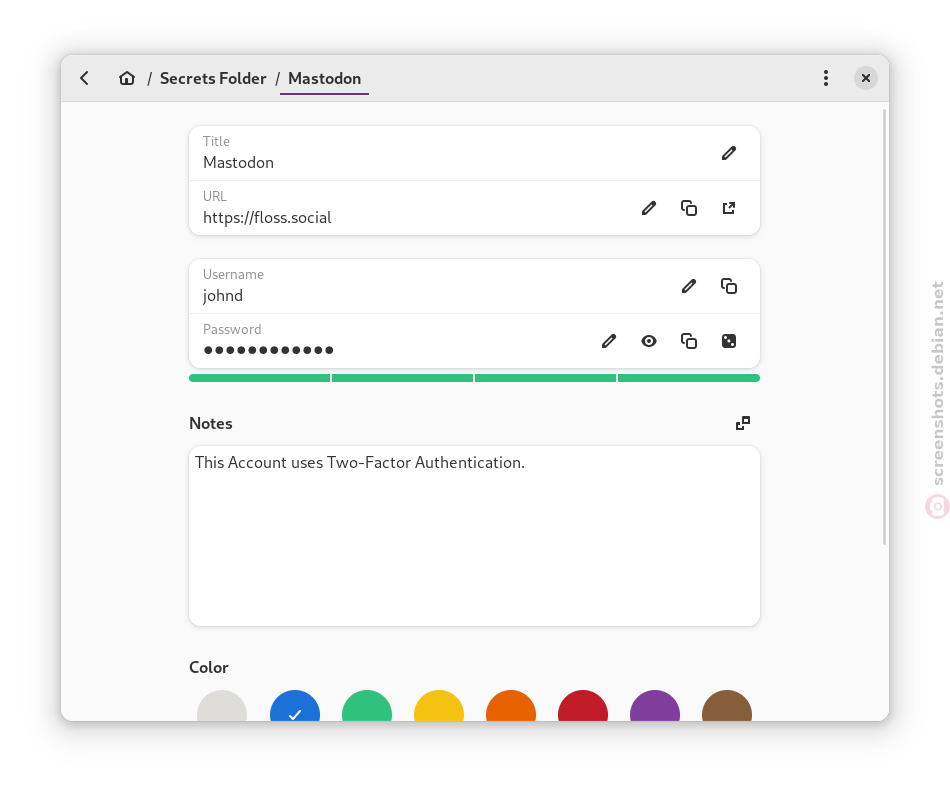Copy the Password to clipboard

point(689,341)
